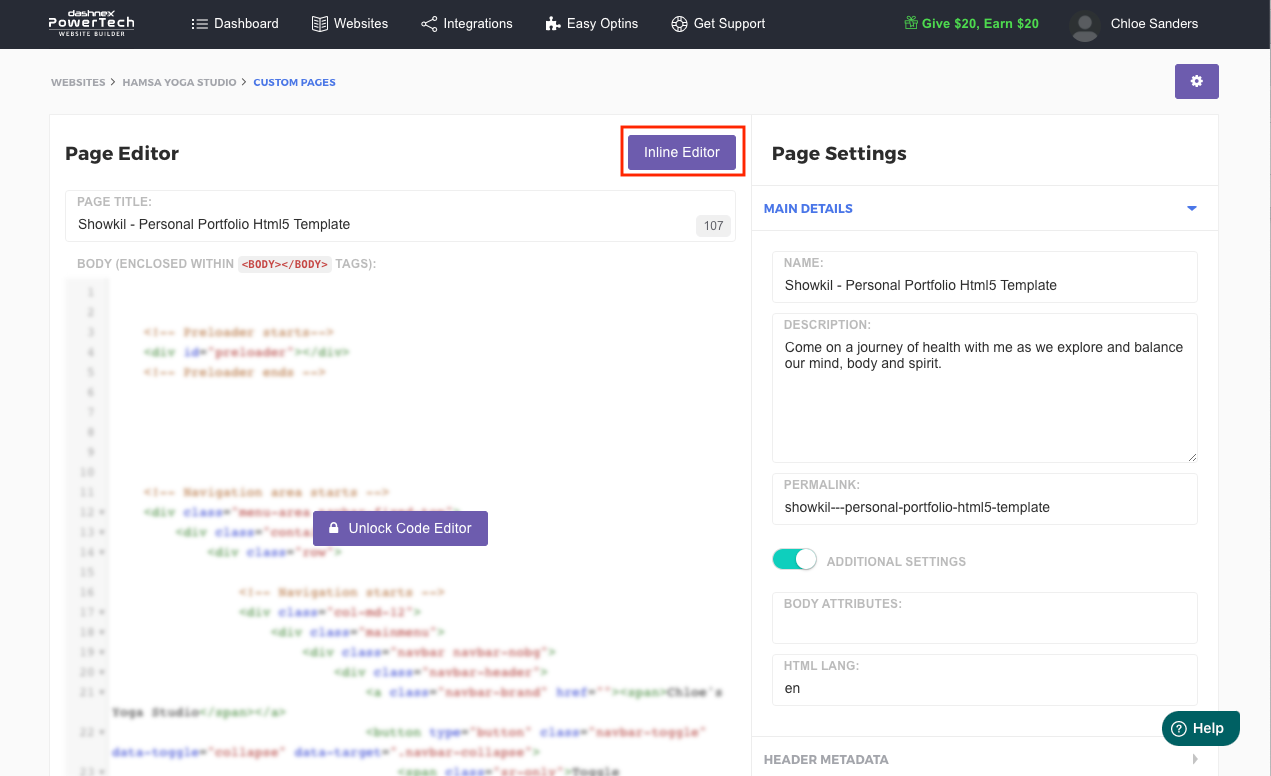
Task: Open the Easy Optins menu item
Action: click(x=592, y=23)
